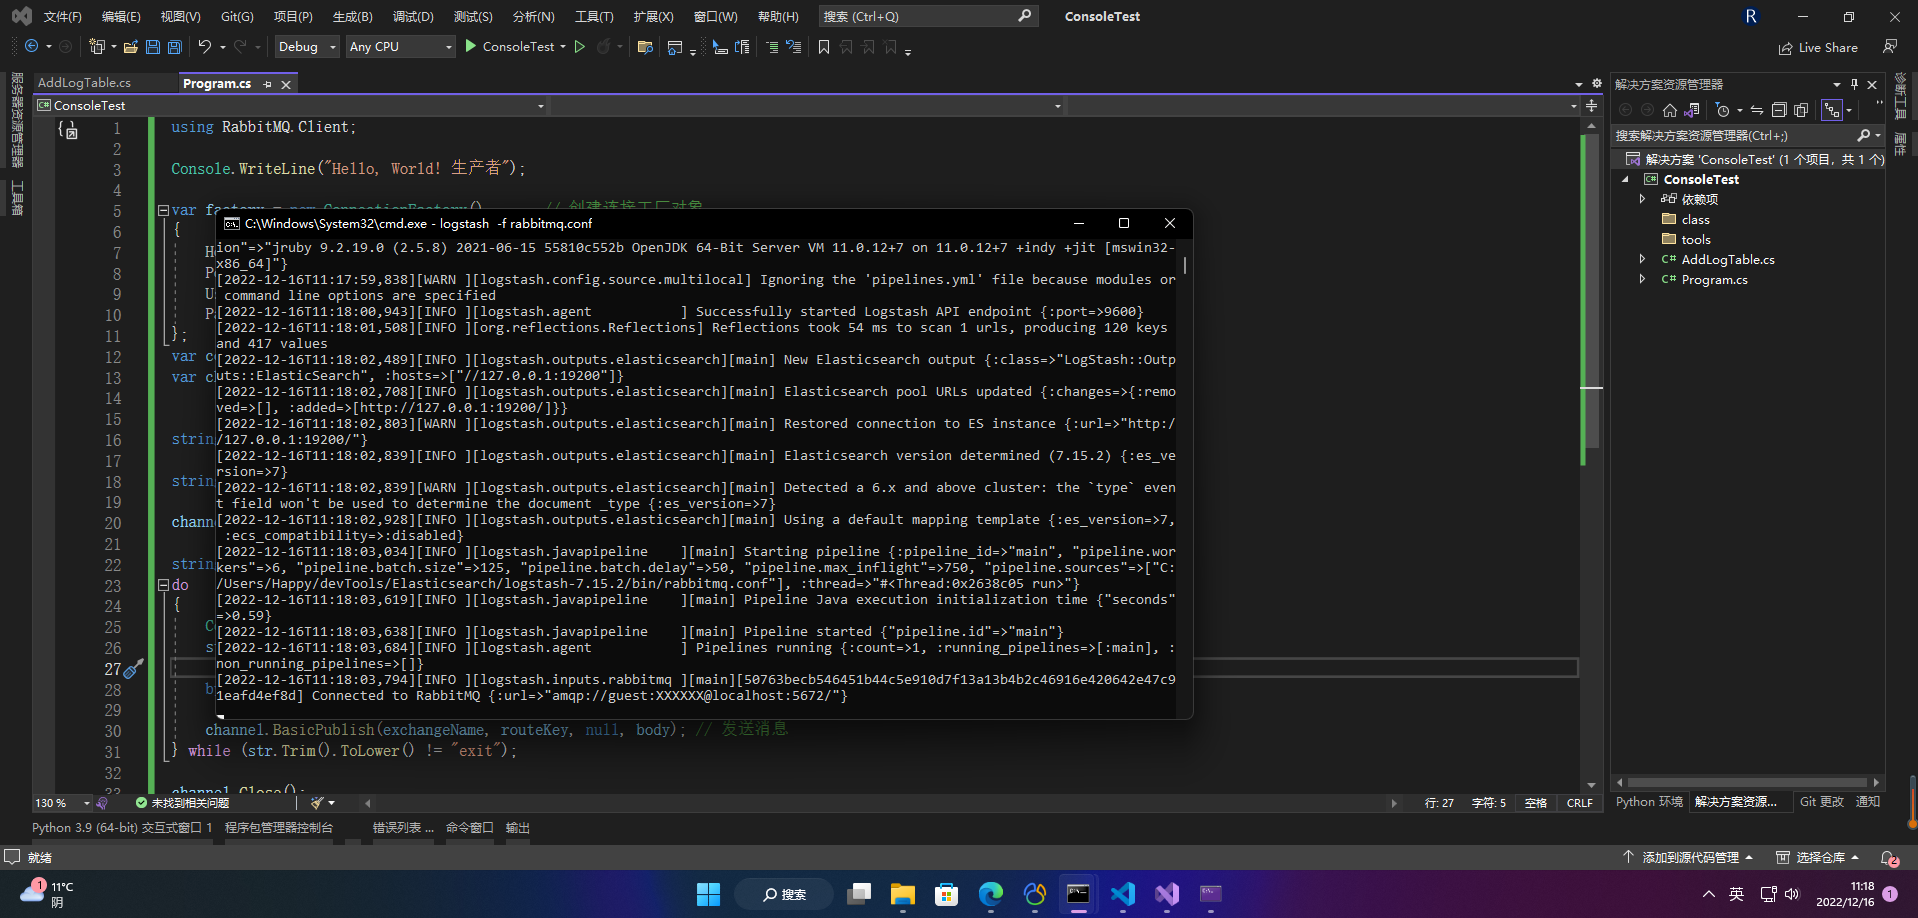1918x918 pixels.
Task: Open VS Code from the taskbar
Action: tap(1123, 894)
